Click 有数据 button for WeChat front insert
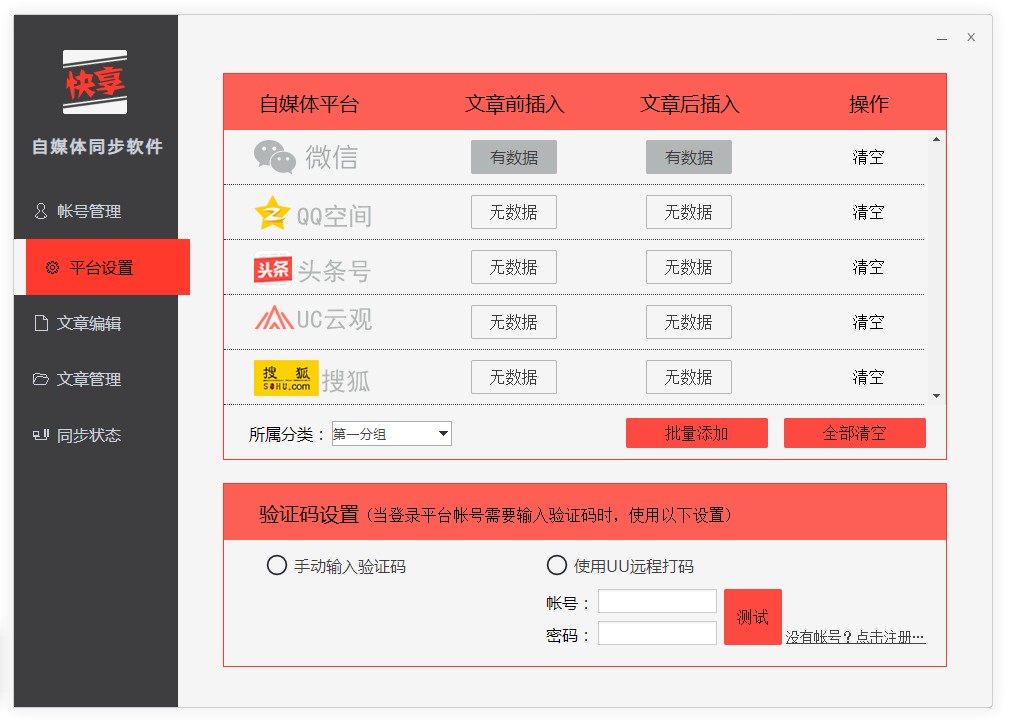 513,156
